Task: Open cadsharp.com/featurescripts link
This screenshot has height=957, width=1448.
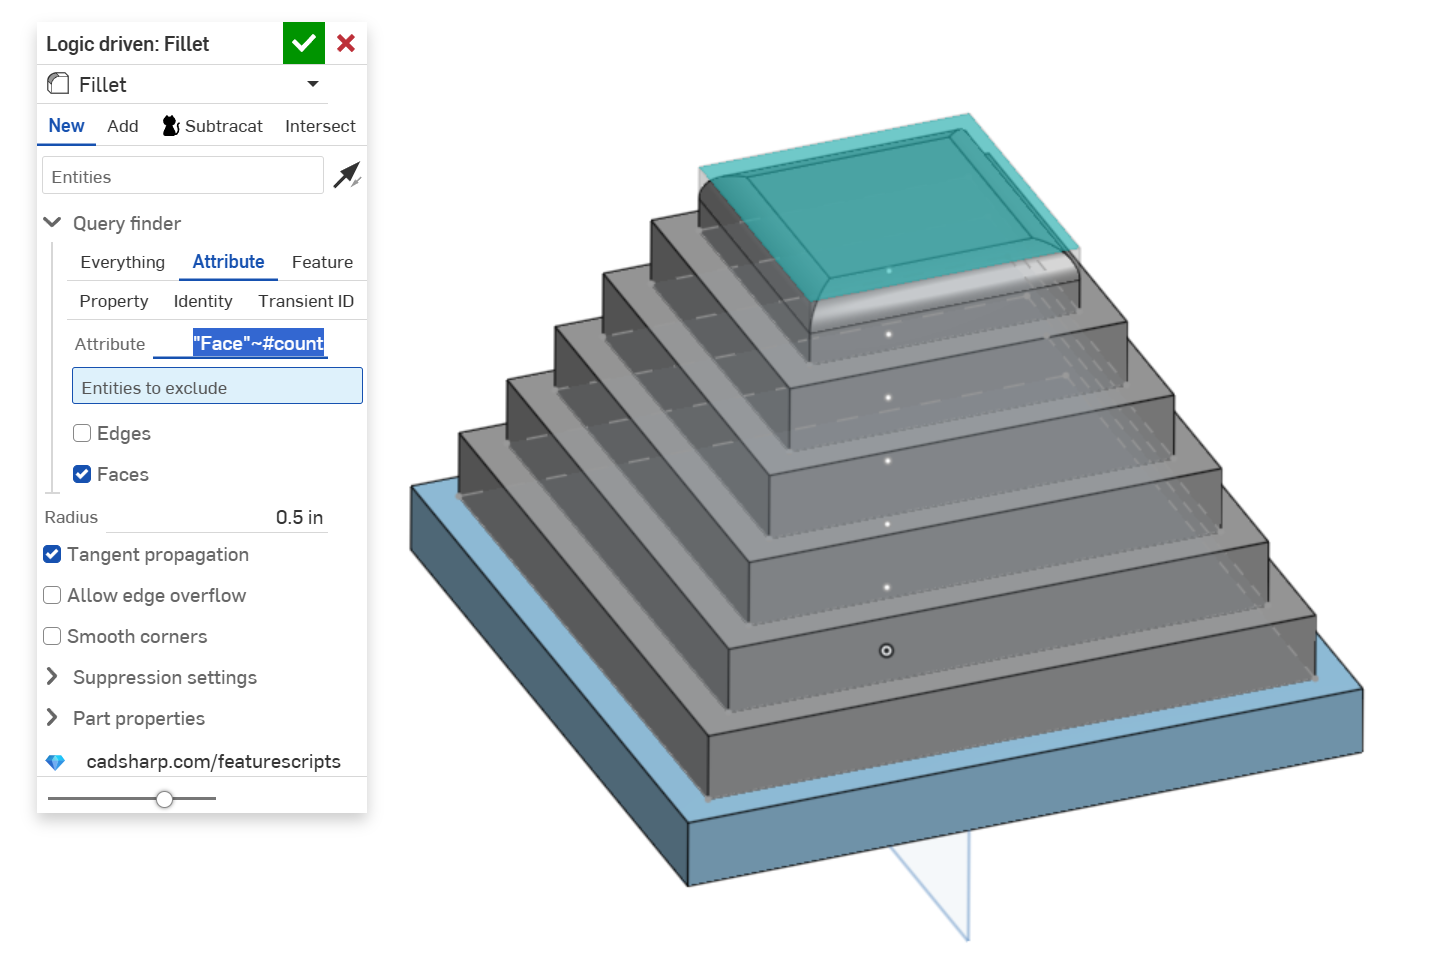Action: [x=213, y=761]
